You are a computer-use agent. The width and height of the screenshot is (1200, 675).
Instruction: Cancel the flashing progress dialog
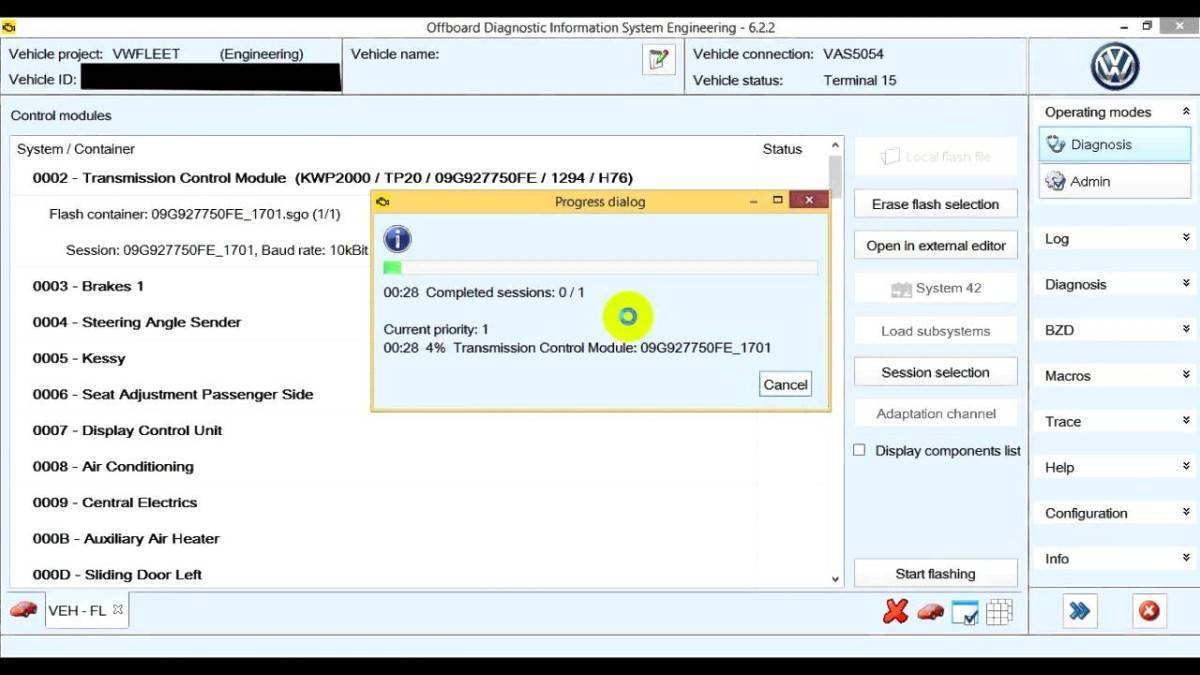[785, 384]
